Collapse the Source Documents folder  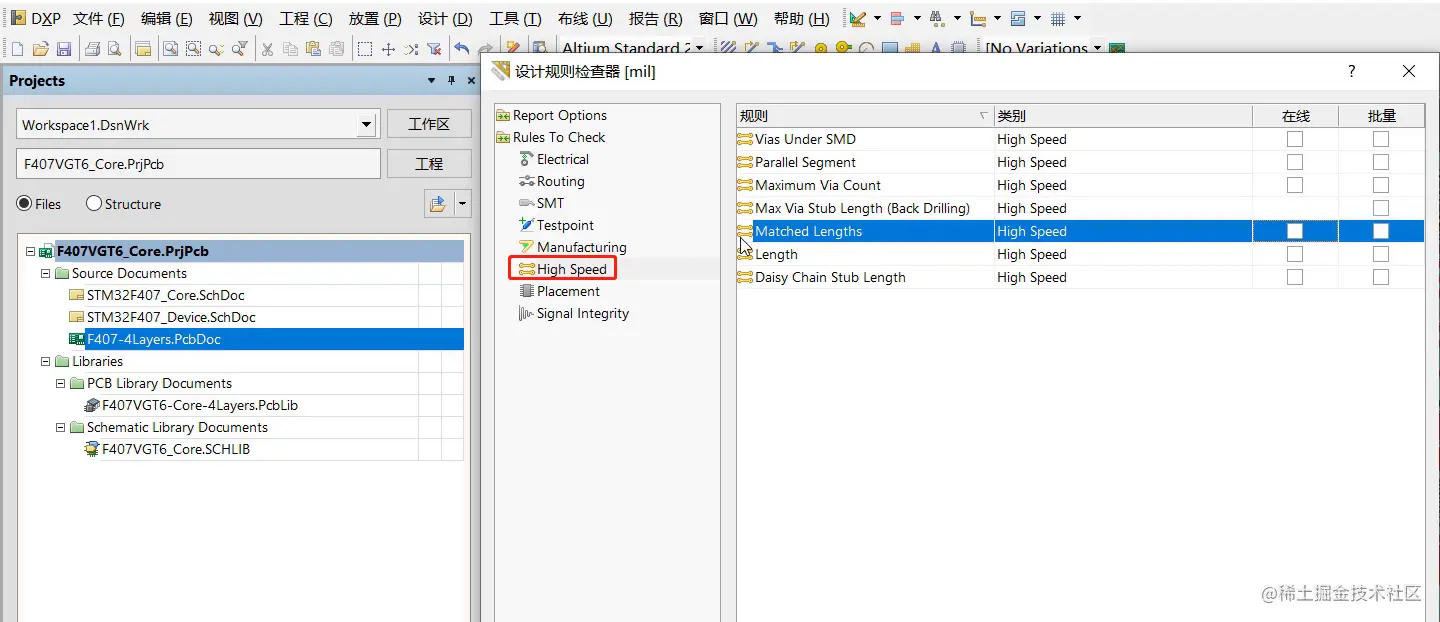(45, 273)
